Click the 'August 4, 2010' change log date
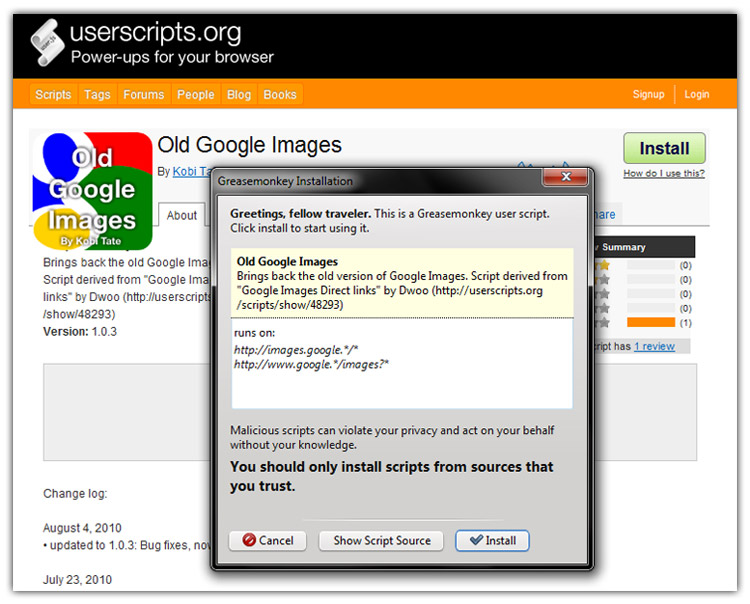 [x=82, y=528]
